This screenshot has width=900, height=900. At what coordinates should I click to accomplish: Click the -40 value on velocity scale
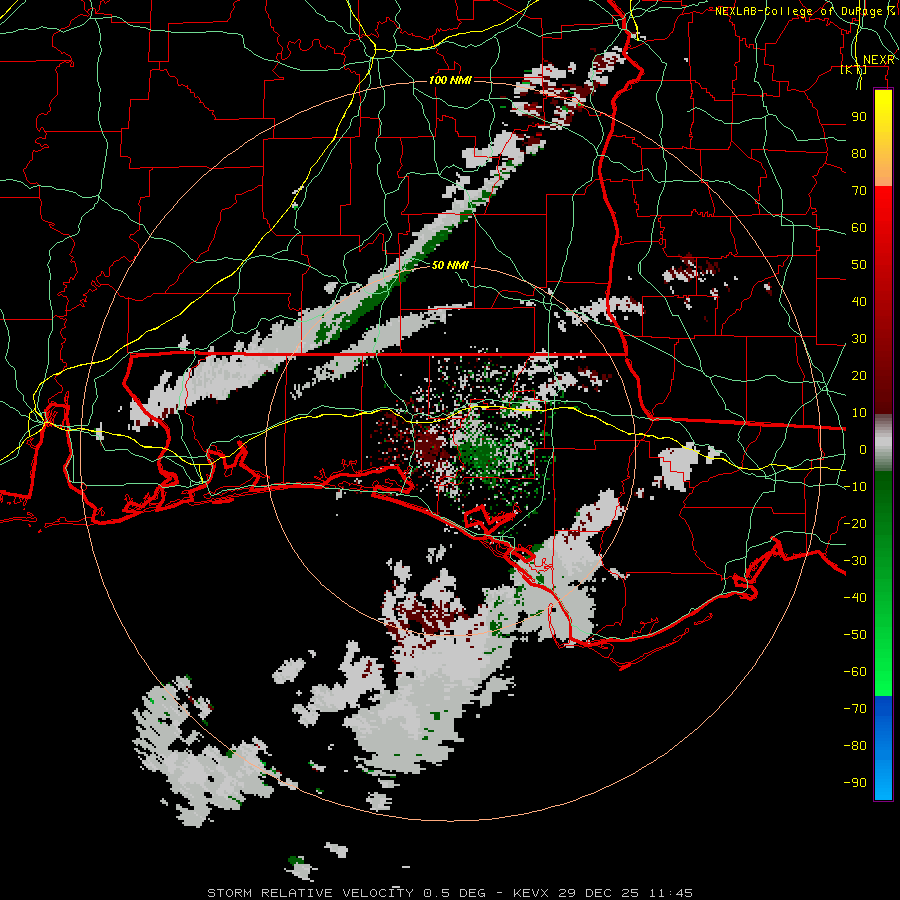855,598
